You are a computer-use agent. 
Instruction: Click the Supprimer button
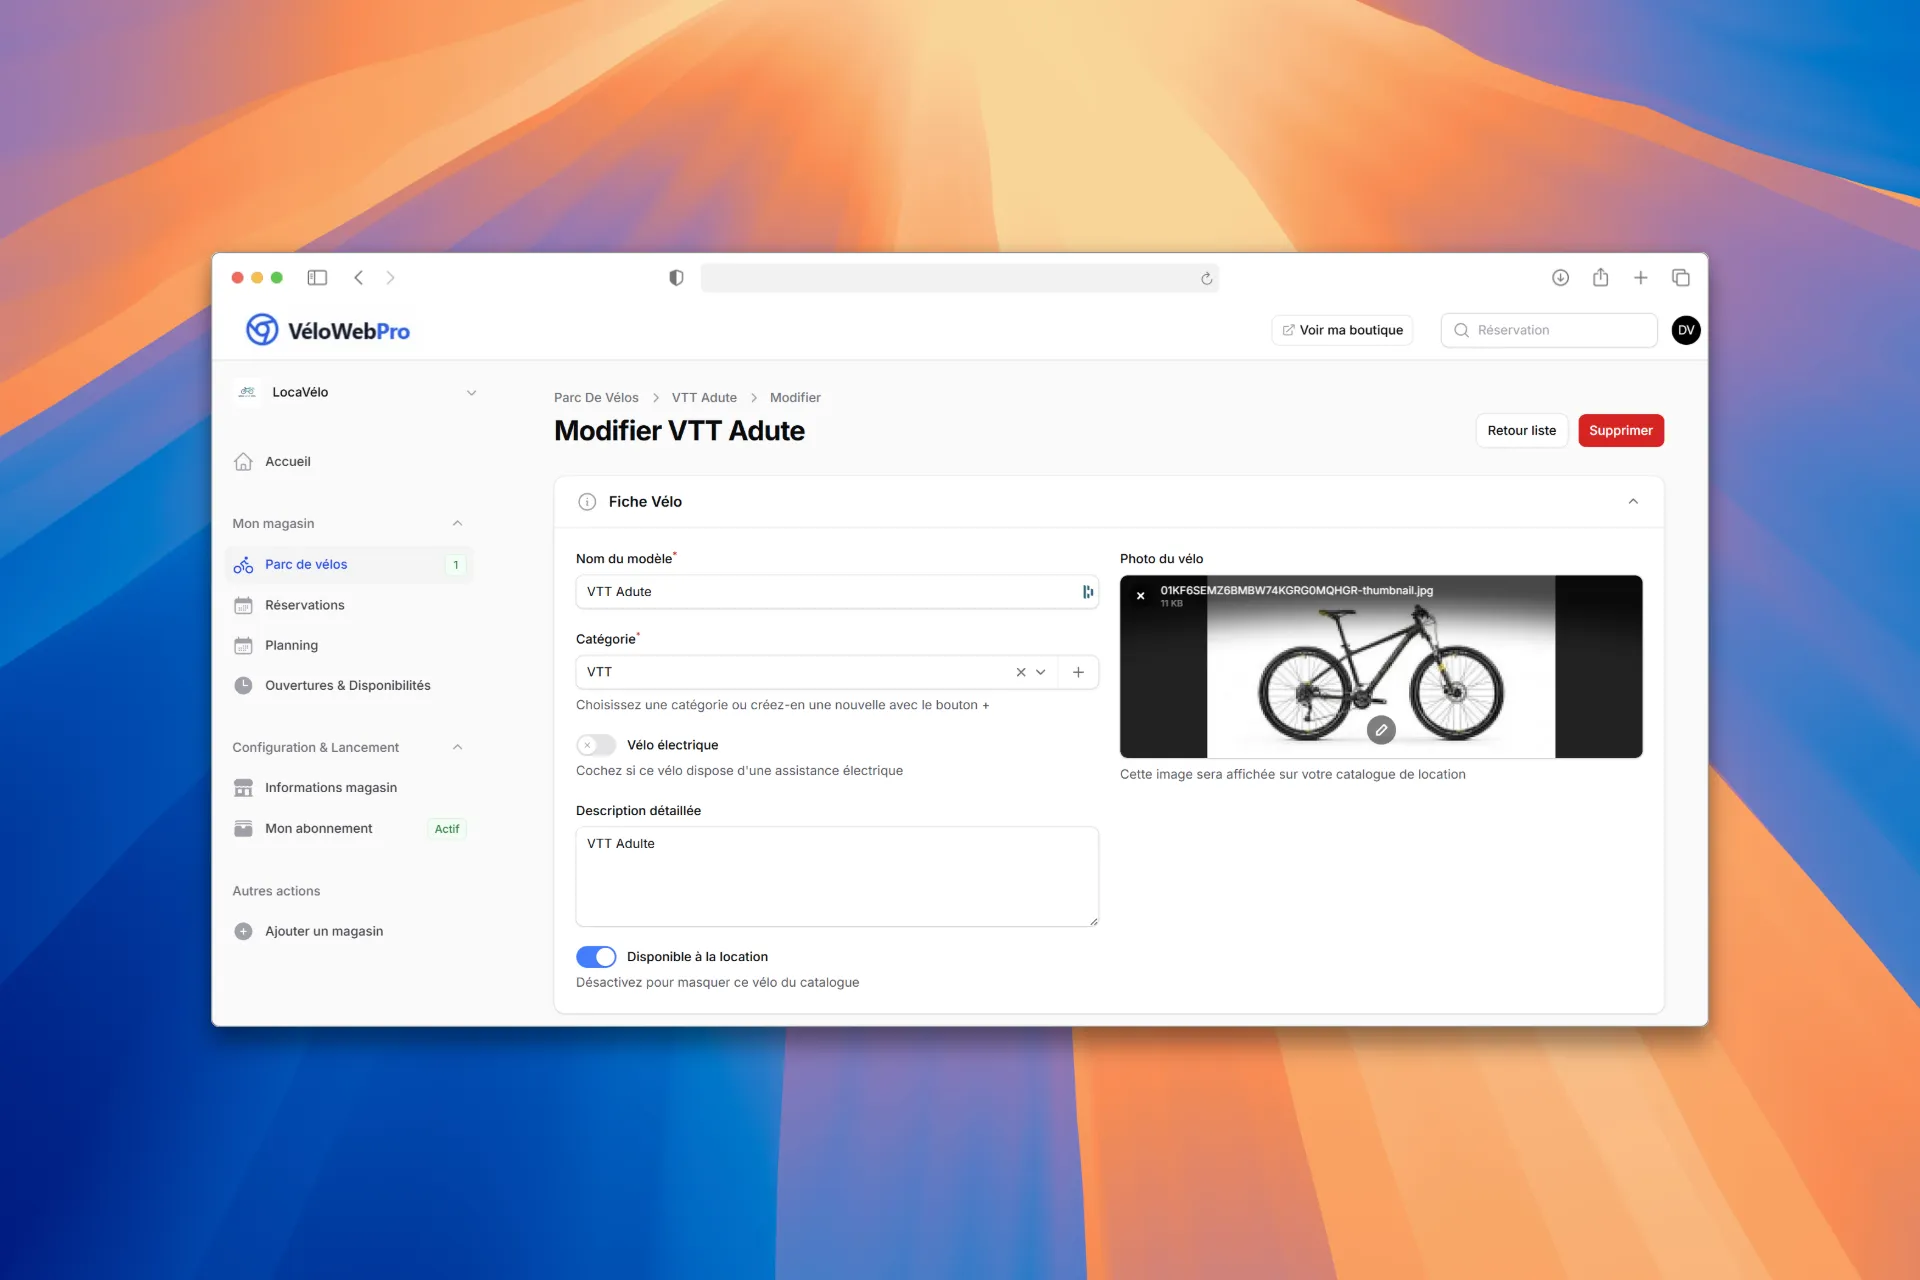(1620, 430)
